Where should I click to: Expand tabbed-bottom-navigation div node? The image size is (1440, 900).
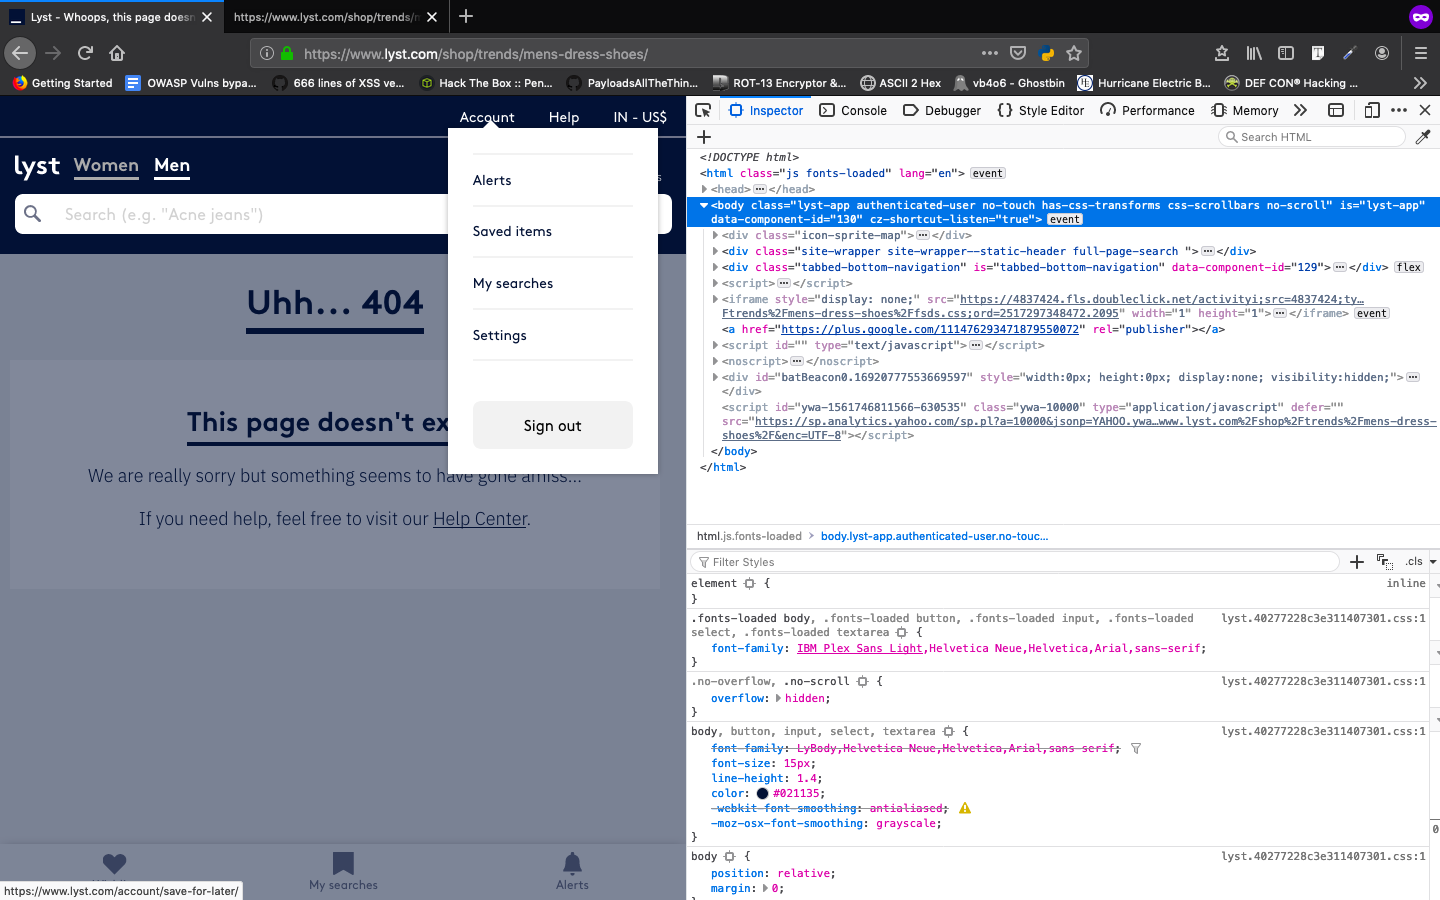(x=715, y=267)
